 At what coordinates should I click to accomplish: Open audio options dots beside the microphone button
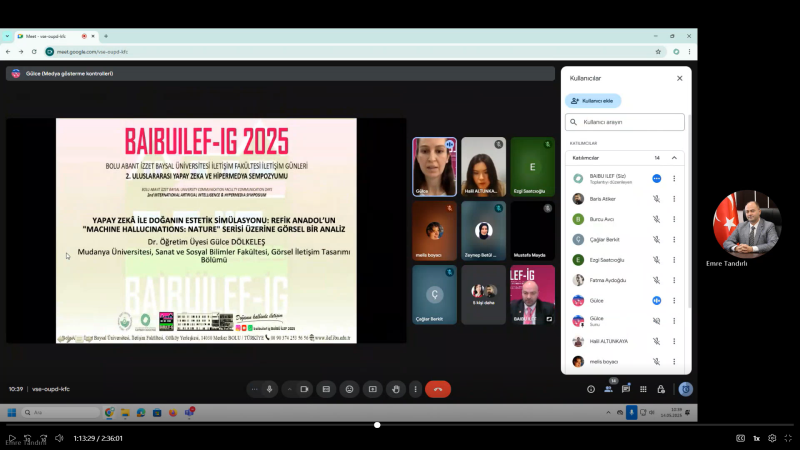click(255, 389)
